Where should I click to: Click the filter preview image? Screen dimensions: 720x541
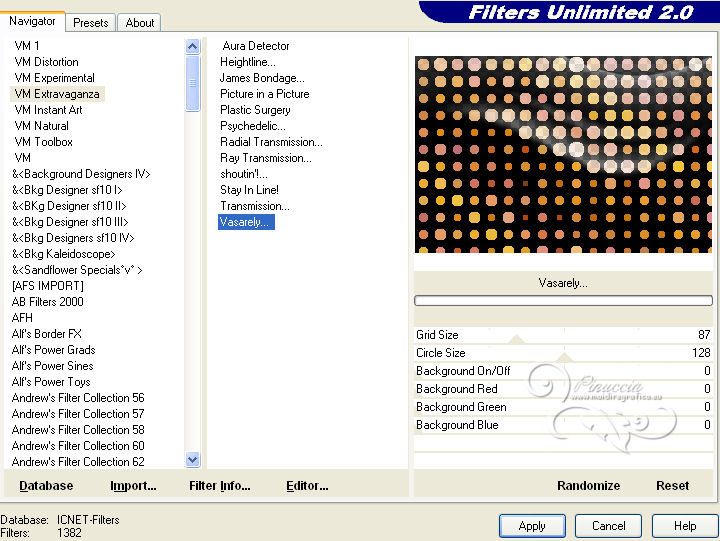point(563,155)
